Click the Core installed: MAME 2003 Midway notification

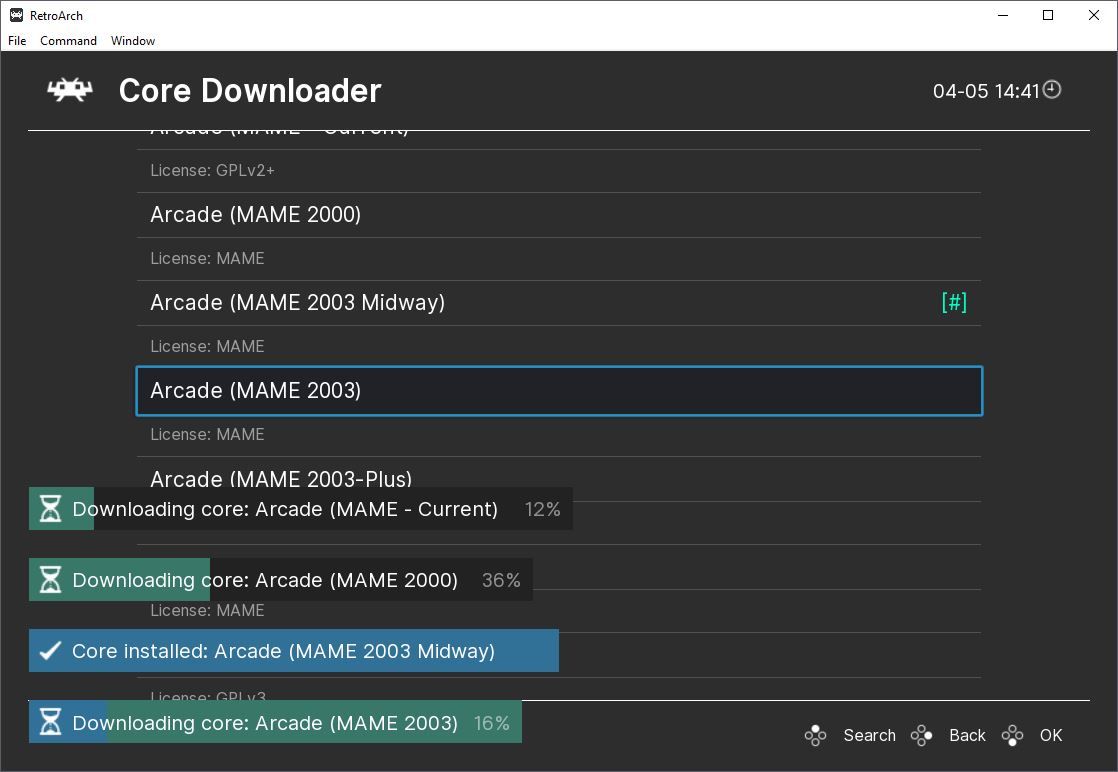[x=294, y=651]
